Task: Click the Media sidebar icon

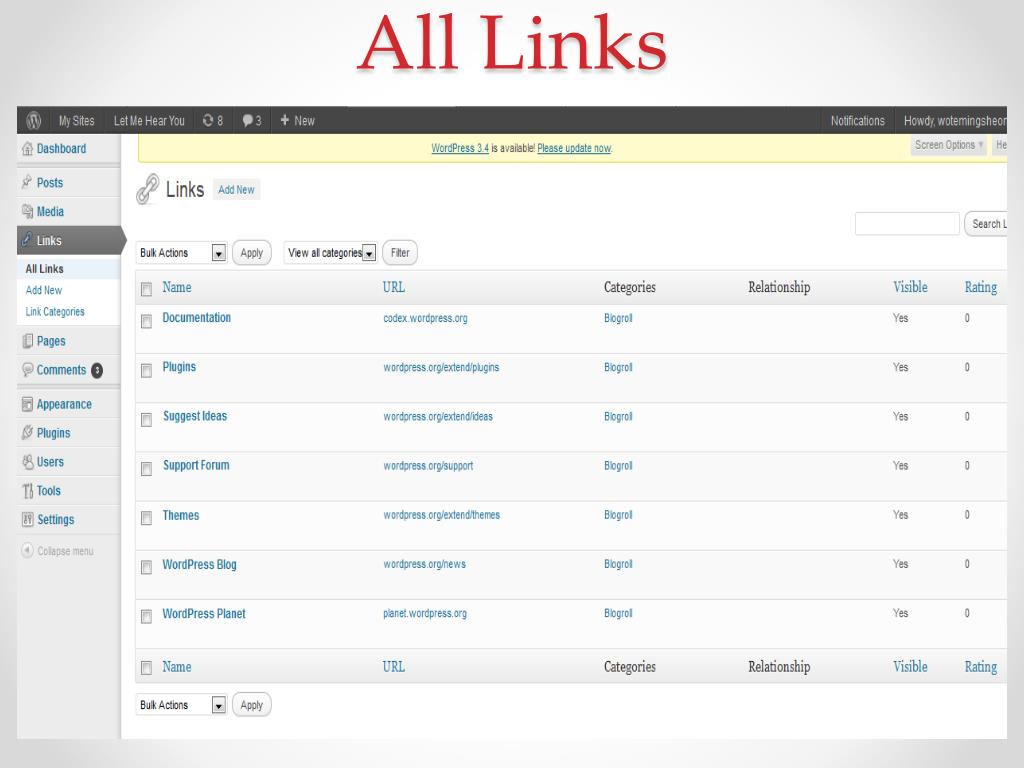Action: (27, 212)
